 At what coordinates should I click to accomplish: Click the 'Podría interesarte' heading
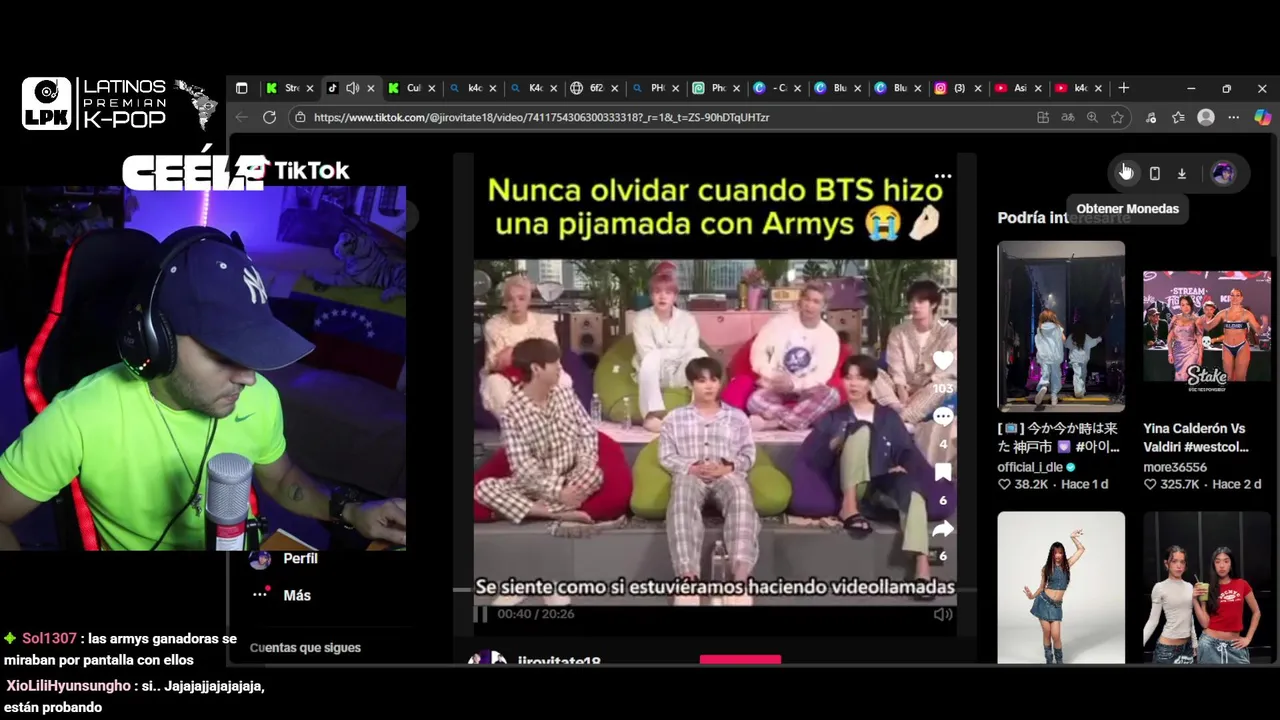(x=1064, y=218)
